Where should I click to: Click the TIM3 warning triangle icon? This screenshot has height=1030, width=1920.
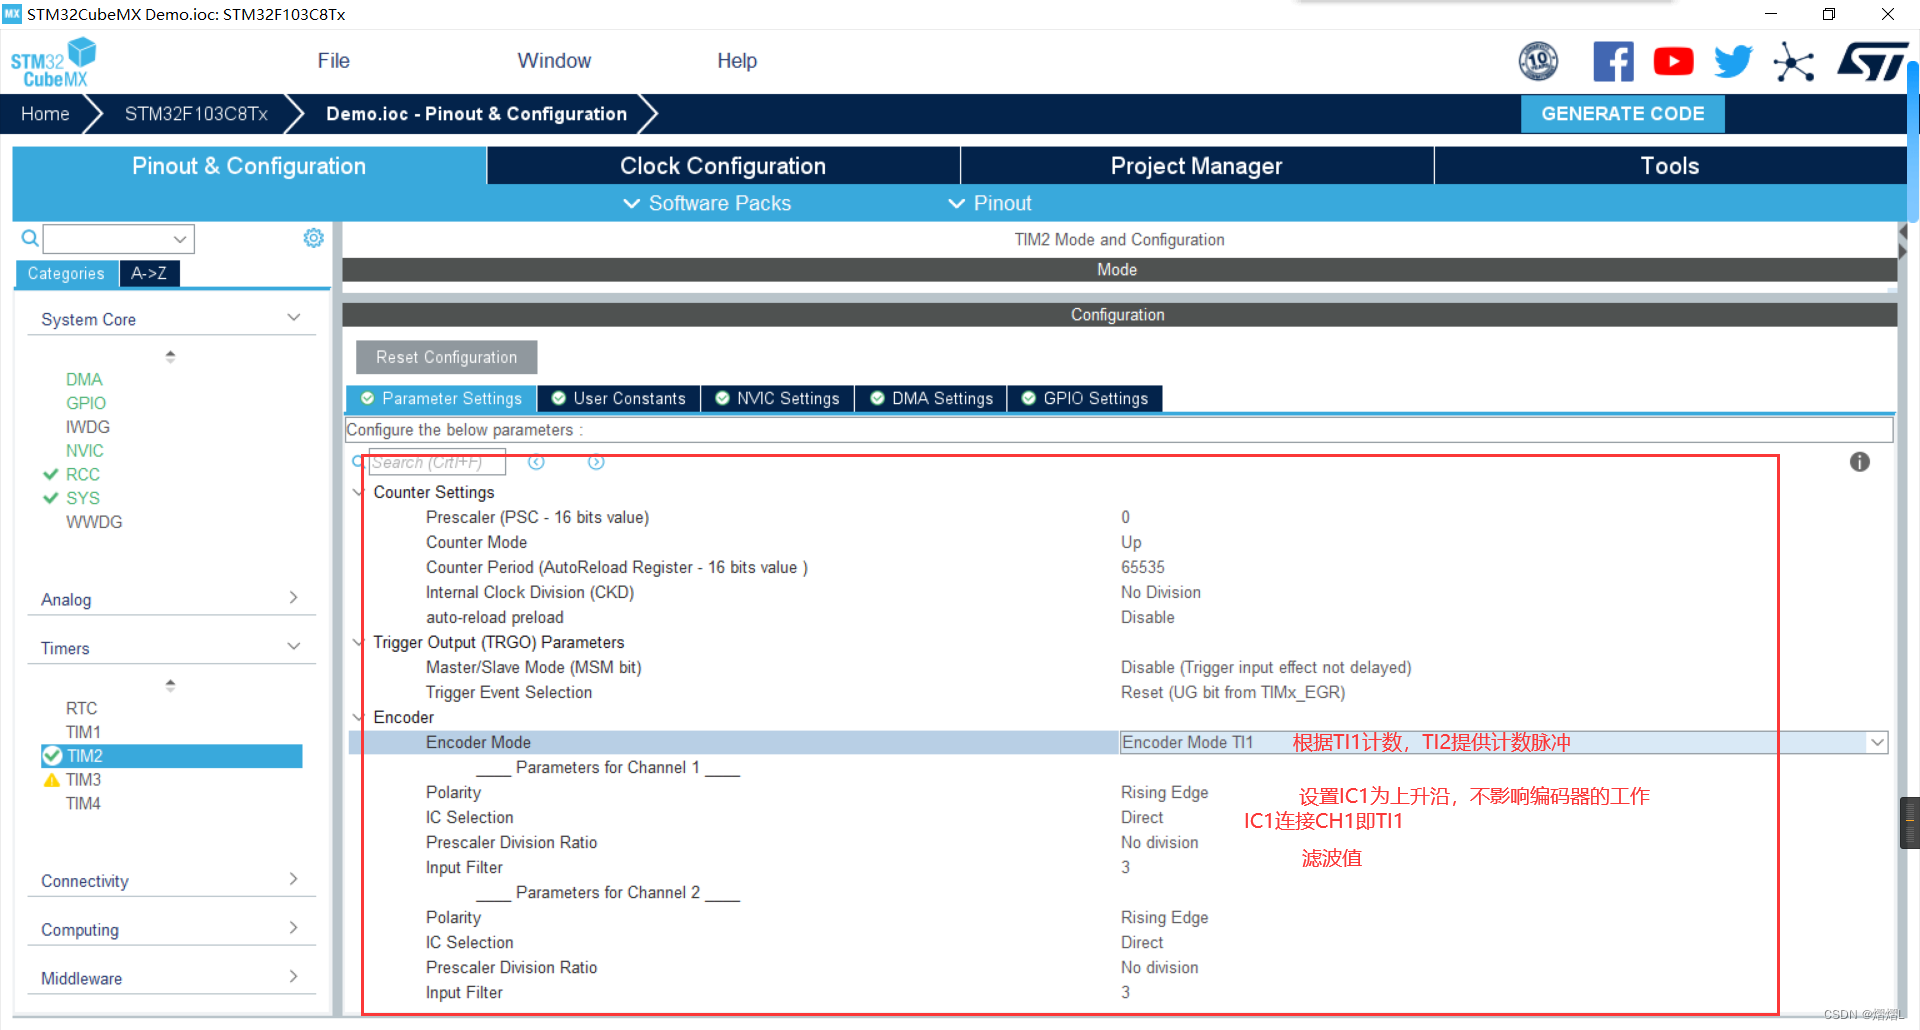point(52,780)
